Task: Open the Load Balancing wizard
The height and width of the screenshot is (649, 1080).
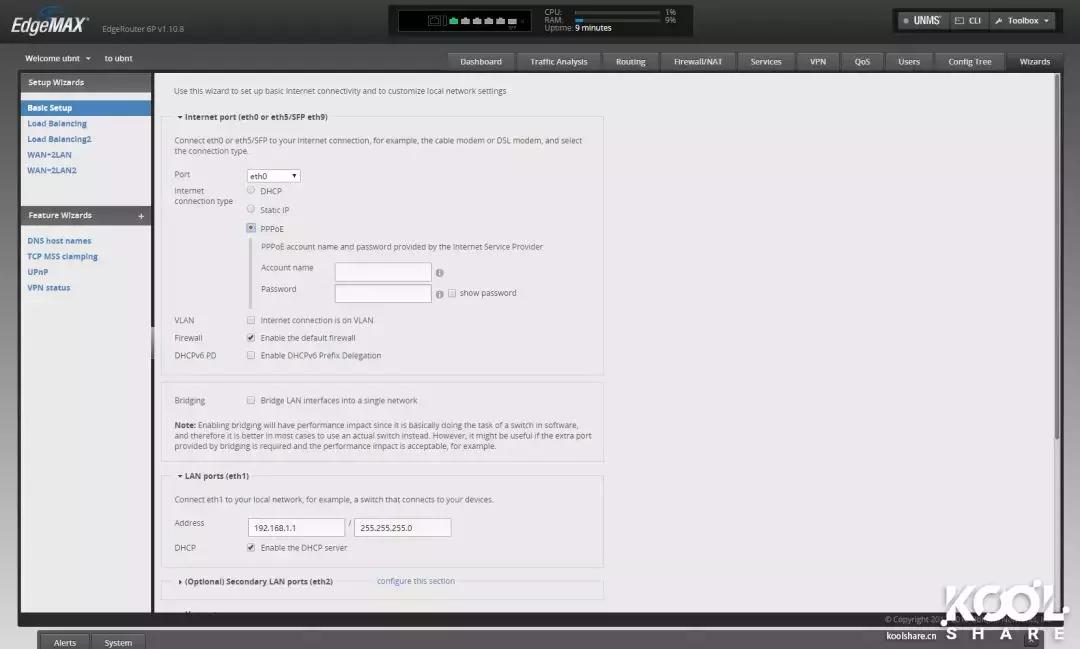Action: tap(57, 124)
